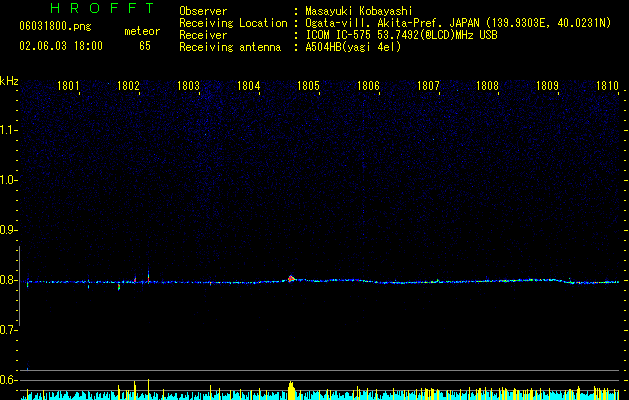Select the Ogata-vill. Akita-Pref. JAPAN location text
629x400 pixels.
[x=458, y=23]
